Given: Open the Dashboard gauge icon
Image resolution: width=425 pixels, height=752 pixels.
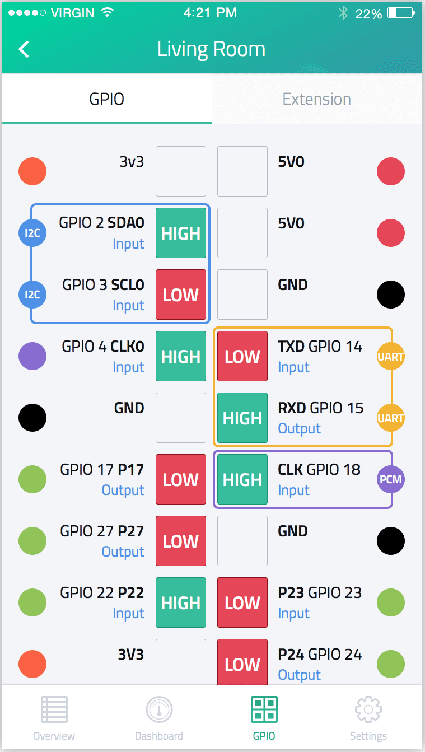Looking at the screenshot, I should coord(159,710).
